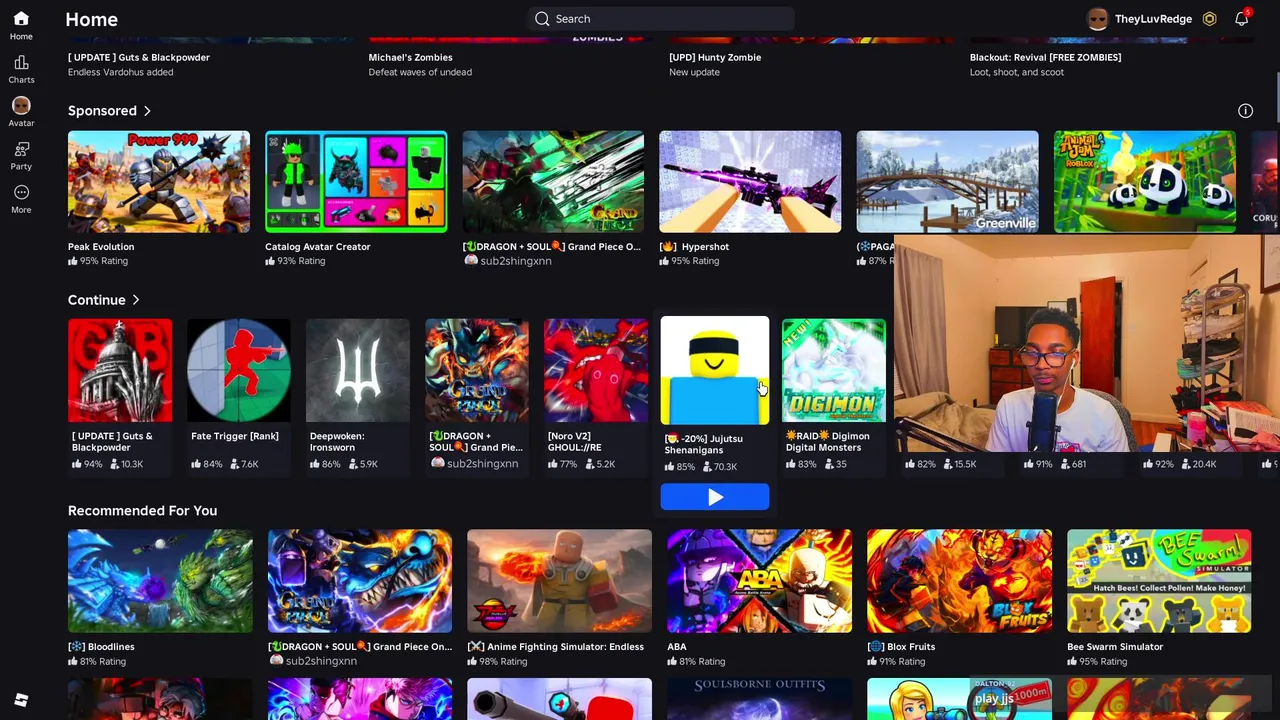Viewport: 1280px width, 720px height.
Task: Open the Greenville sponsored thumbnail
Action: tap(947, 182)
